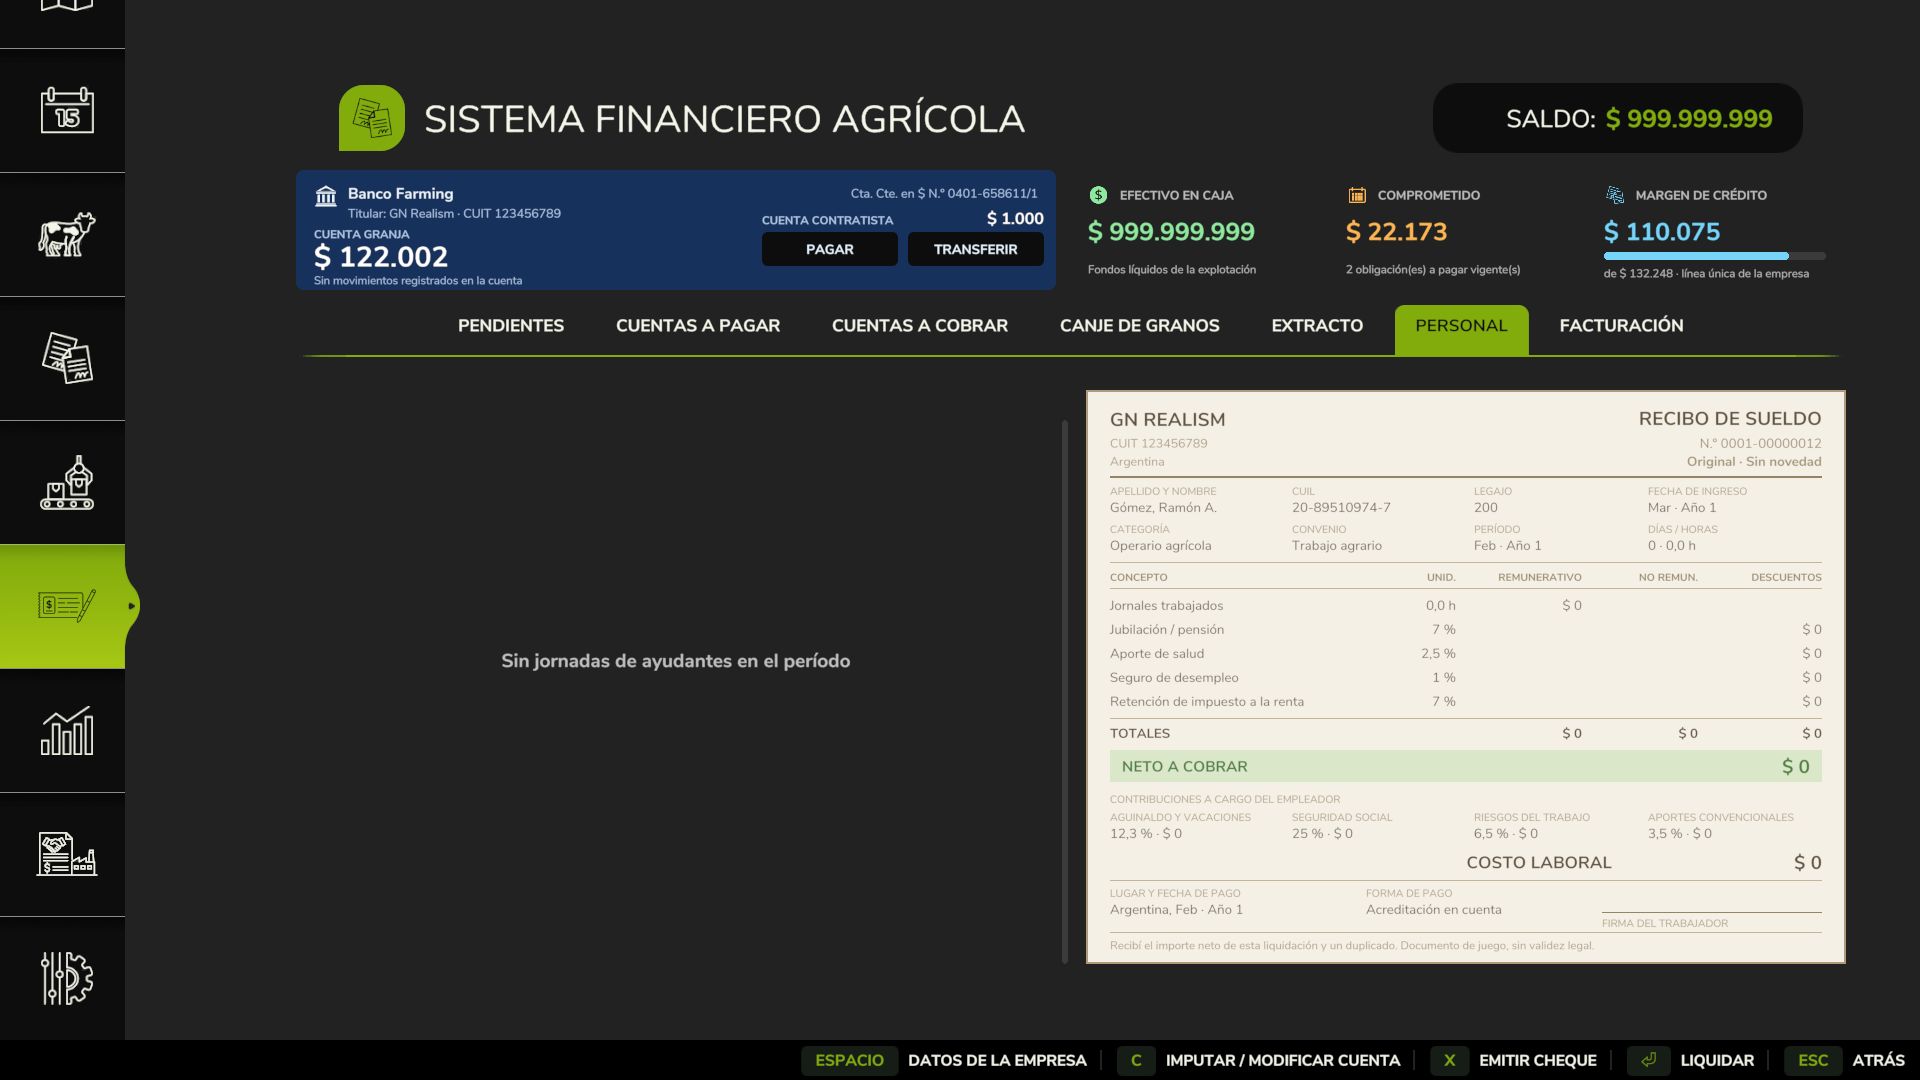Open the sliders gear settings sidebar icon

point(67,978)
